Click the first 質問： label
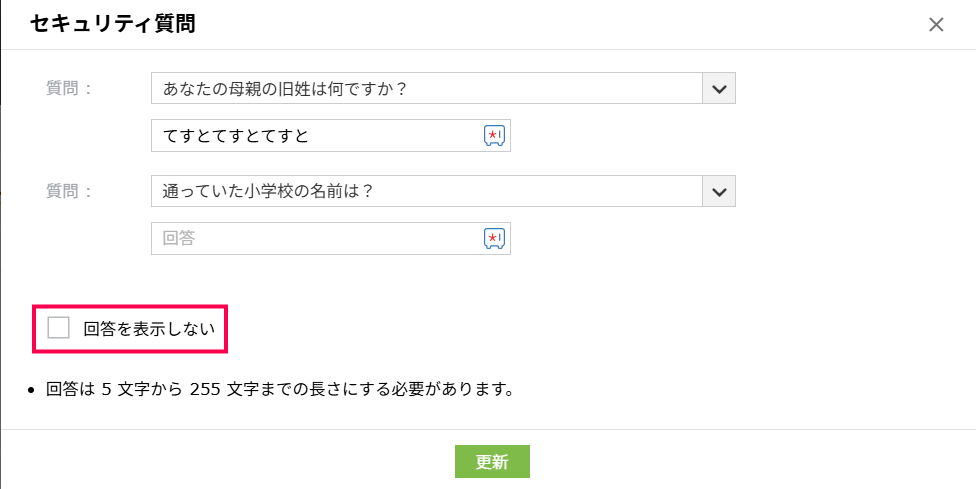 coord(70,88)
